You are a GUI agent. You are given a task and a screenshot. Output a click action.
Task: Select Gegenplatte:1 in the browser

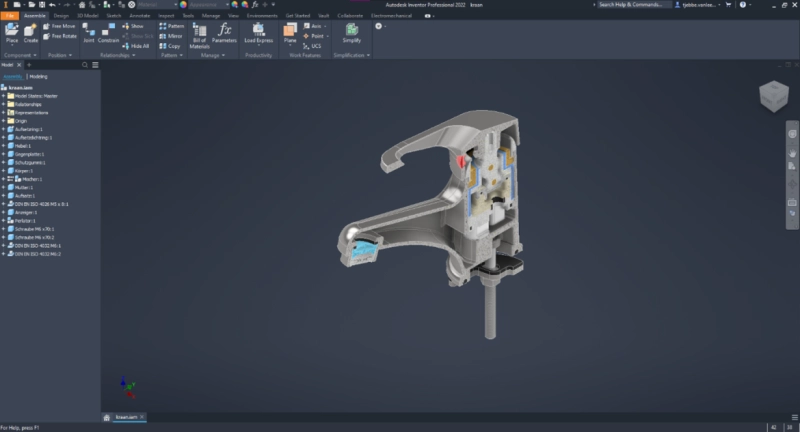tap(29, 154)
